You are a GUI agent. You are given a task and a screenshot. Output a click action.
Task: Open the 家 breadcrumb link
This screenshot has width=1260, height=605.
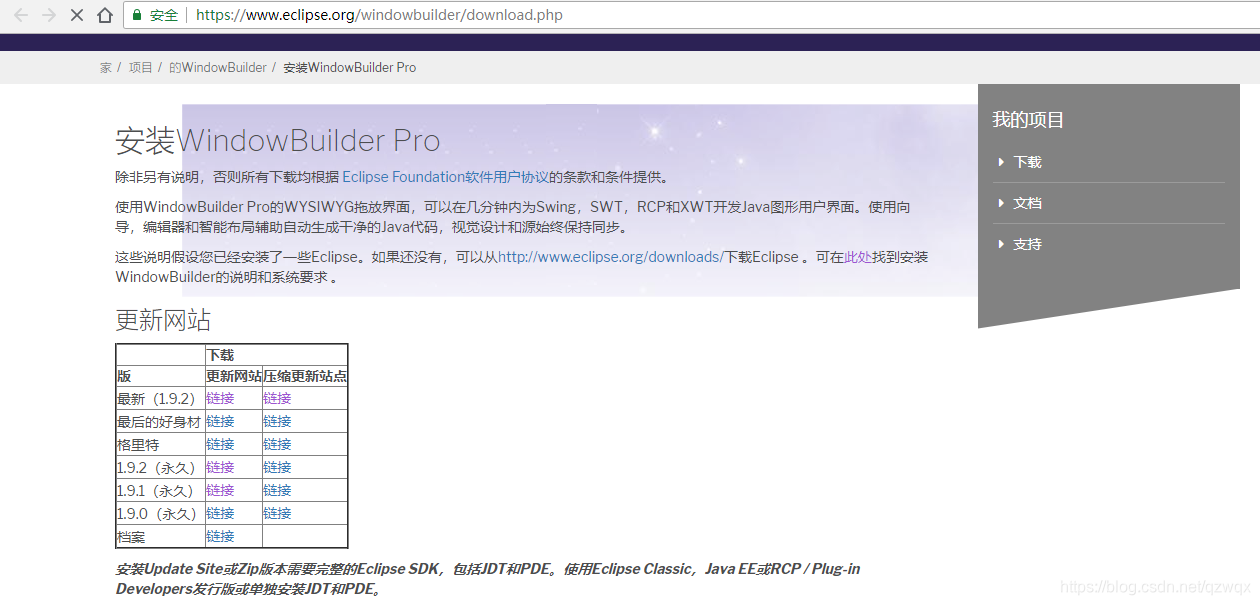[x=106, y=68]
